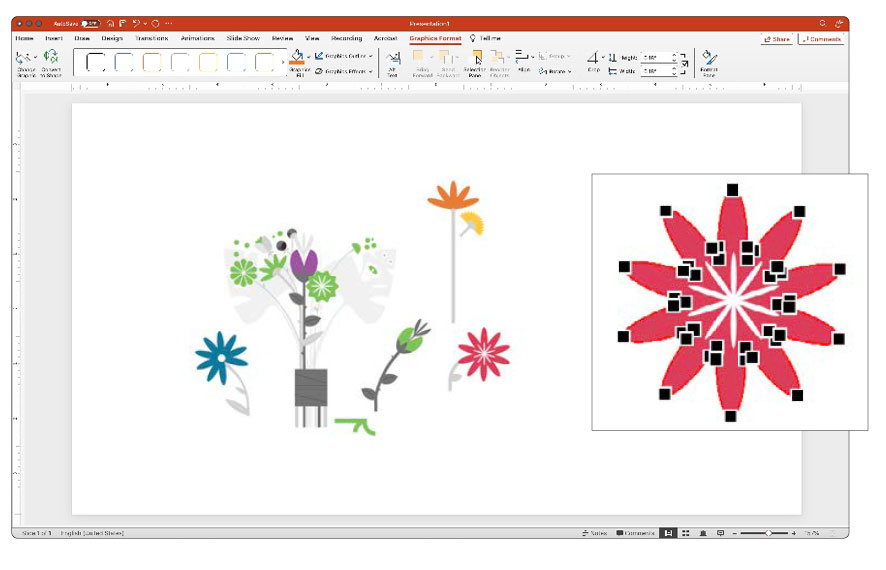This screenshot has height=570, width=886.
Task: Click the Share button
Action: click(777, 39)
